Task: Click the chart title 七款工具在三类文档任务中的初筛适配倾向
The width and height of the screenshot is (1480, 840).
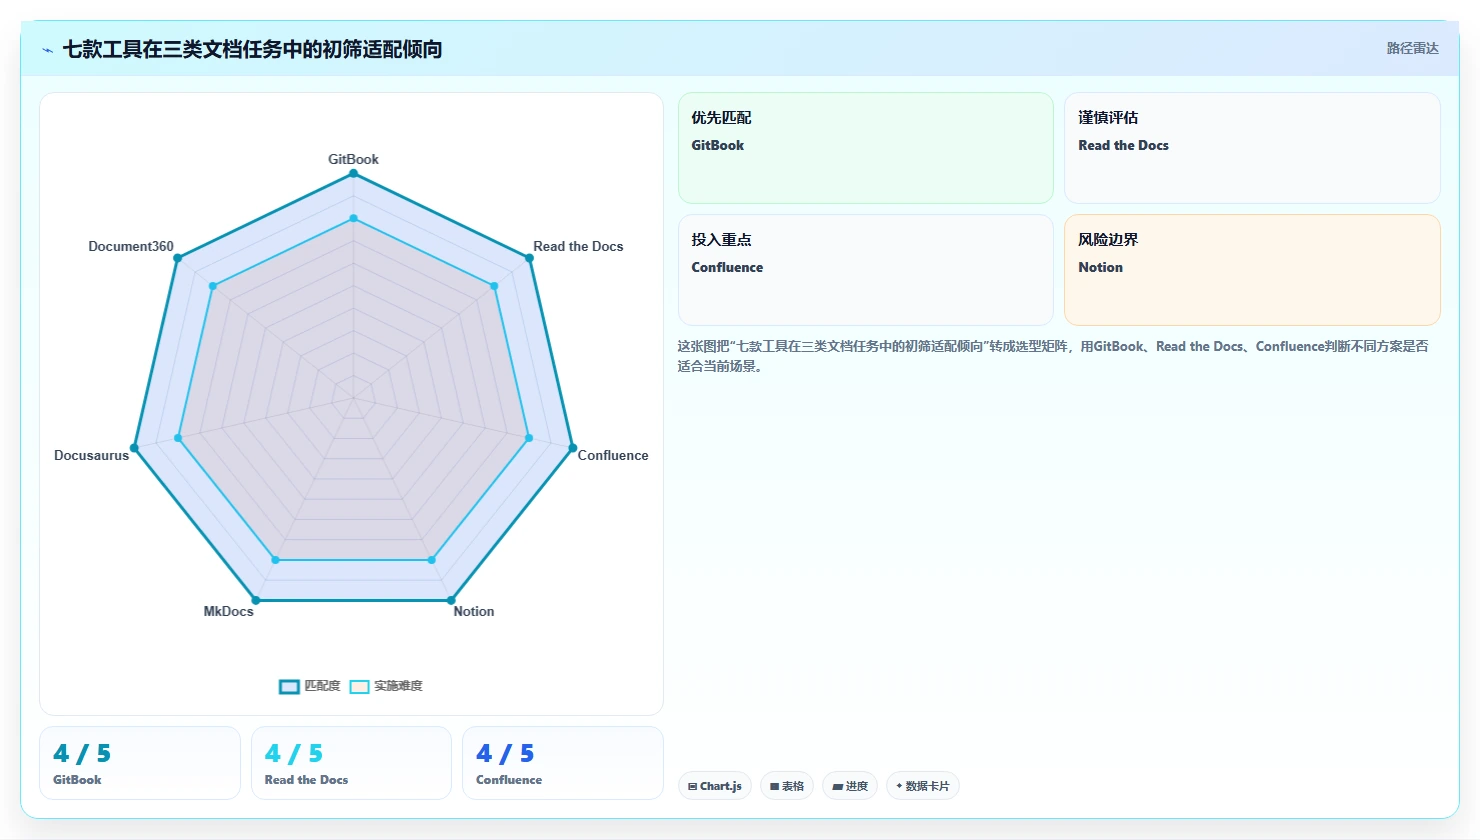Action: point(252,49)
